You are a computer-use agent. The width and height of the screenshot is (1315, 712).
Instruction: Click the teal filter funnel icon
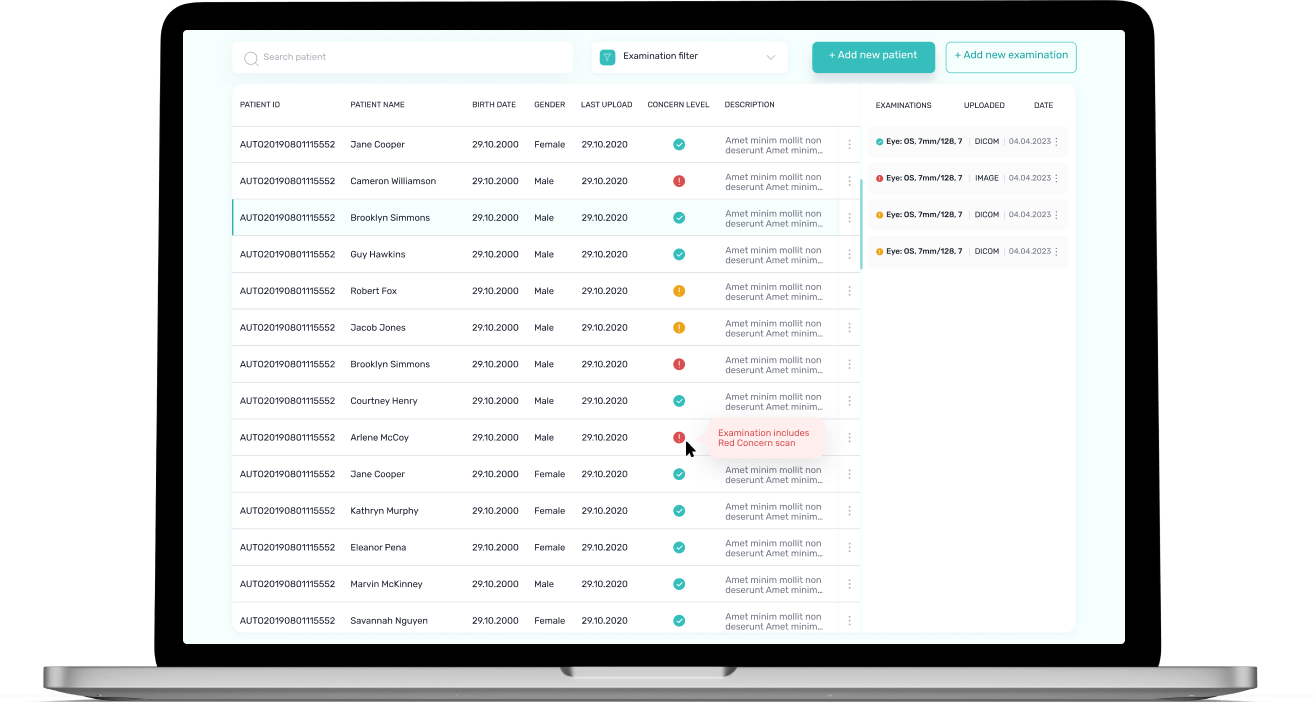point(607,57)
